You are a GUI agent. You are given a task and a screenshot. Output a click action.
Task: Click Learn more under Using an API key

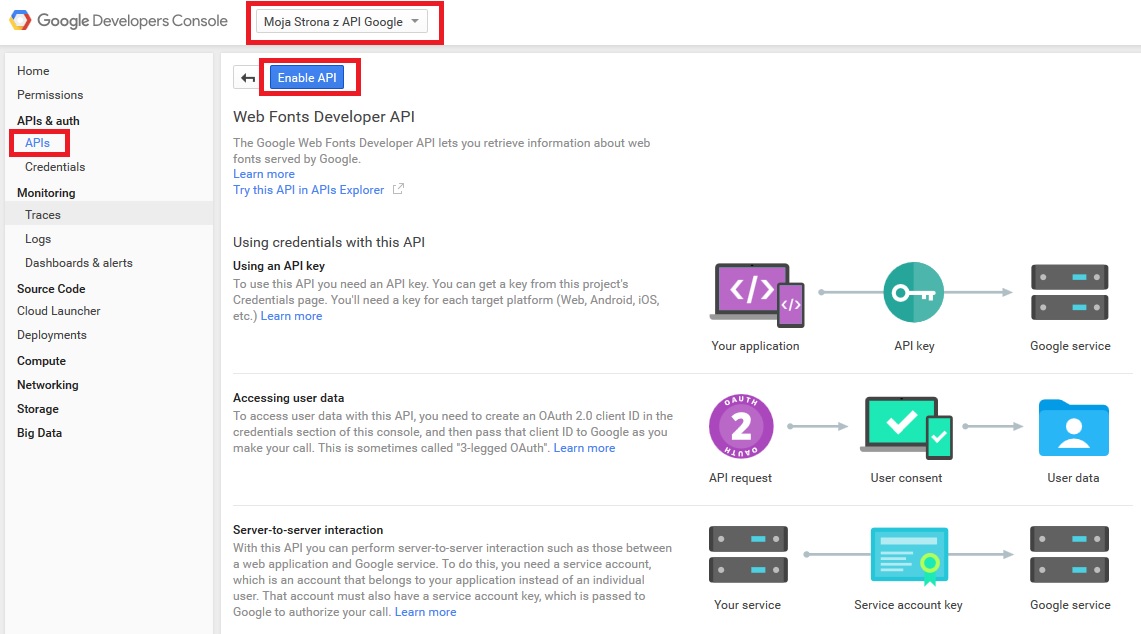coord(291,316)
